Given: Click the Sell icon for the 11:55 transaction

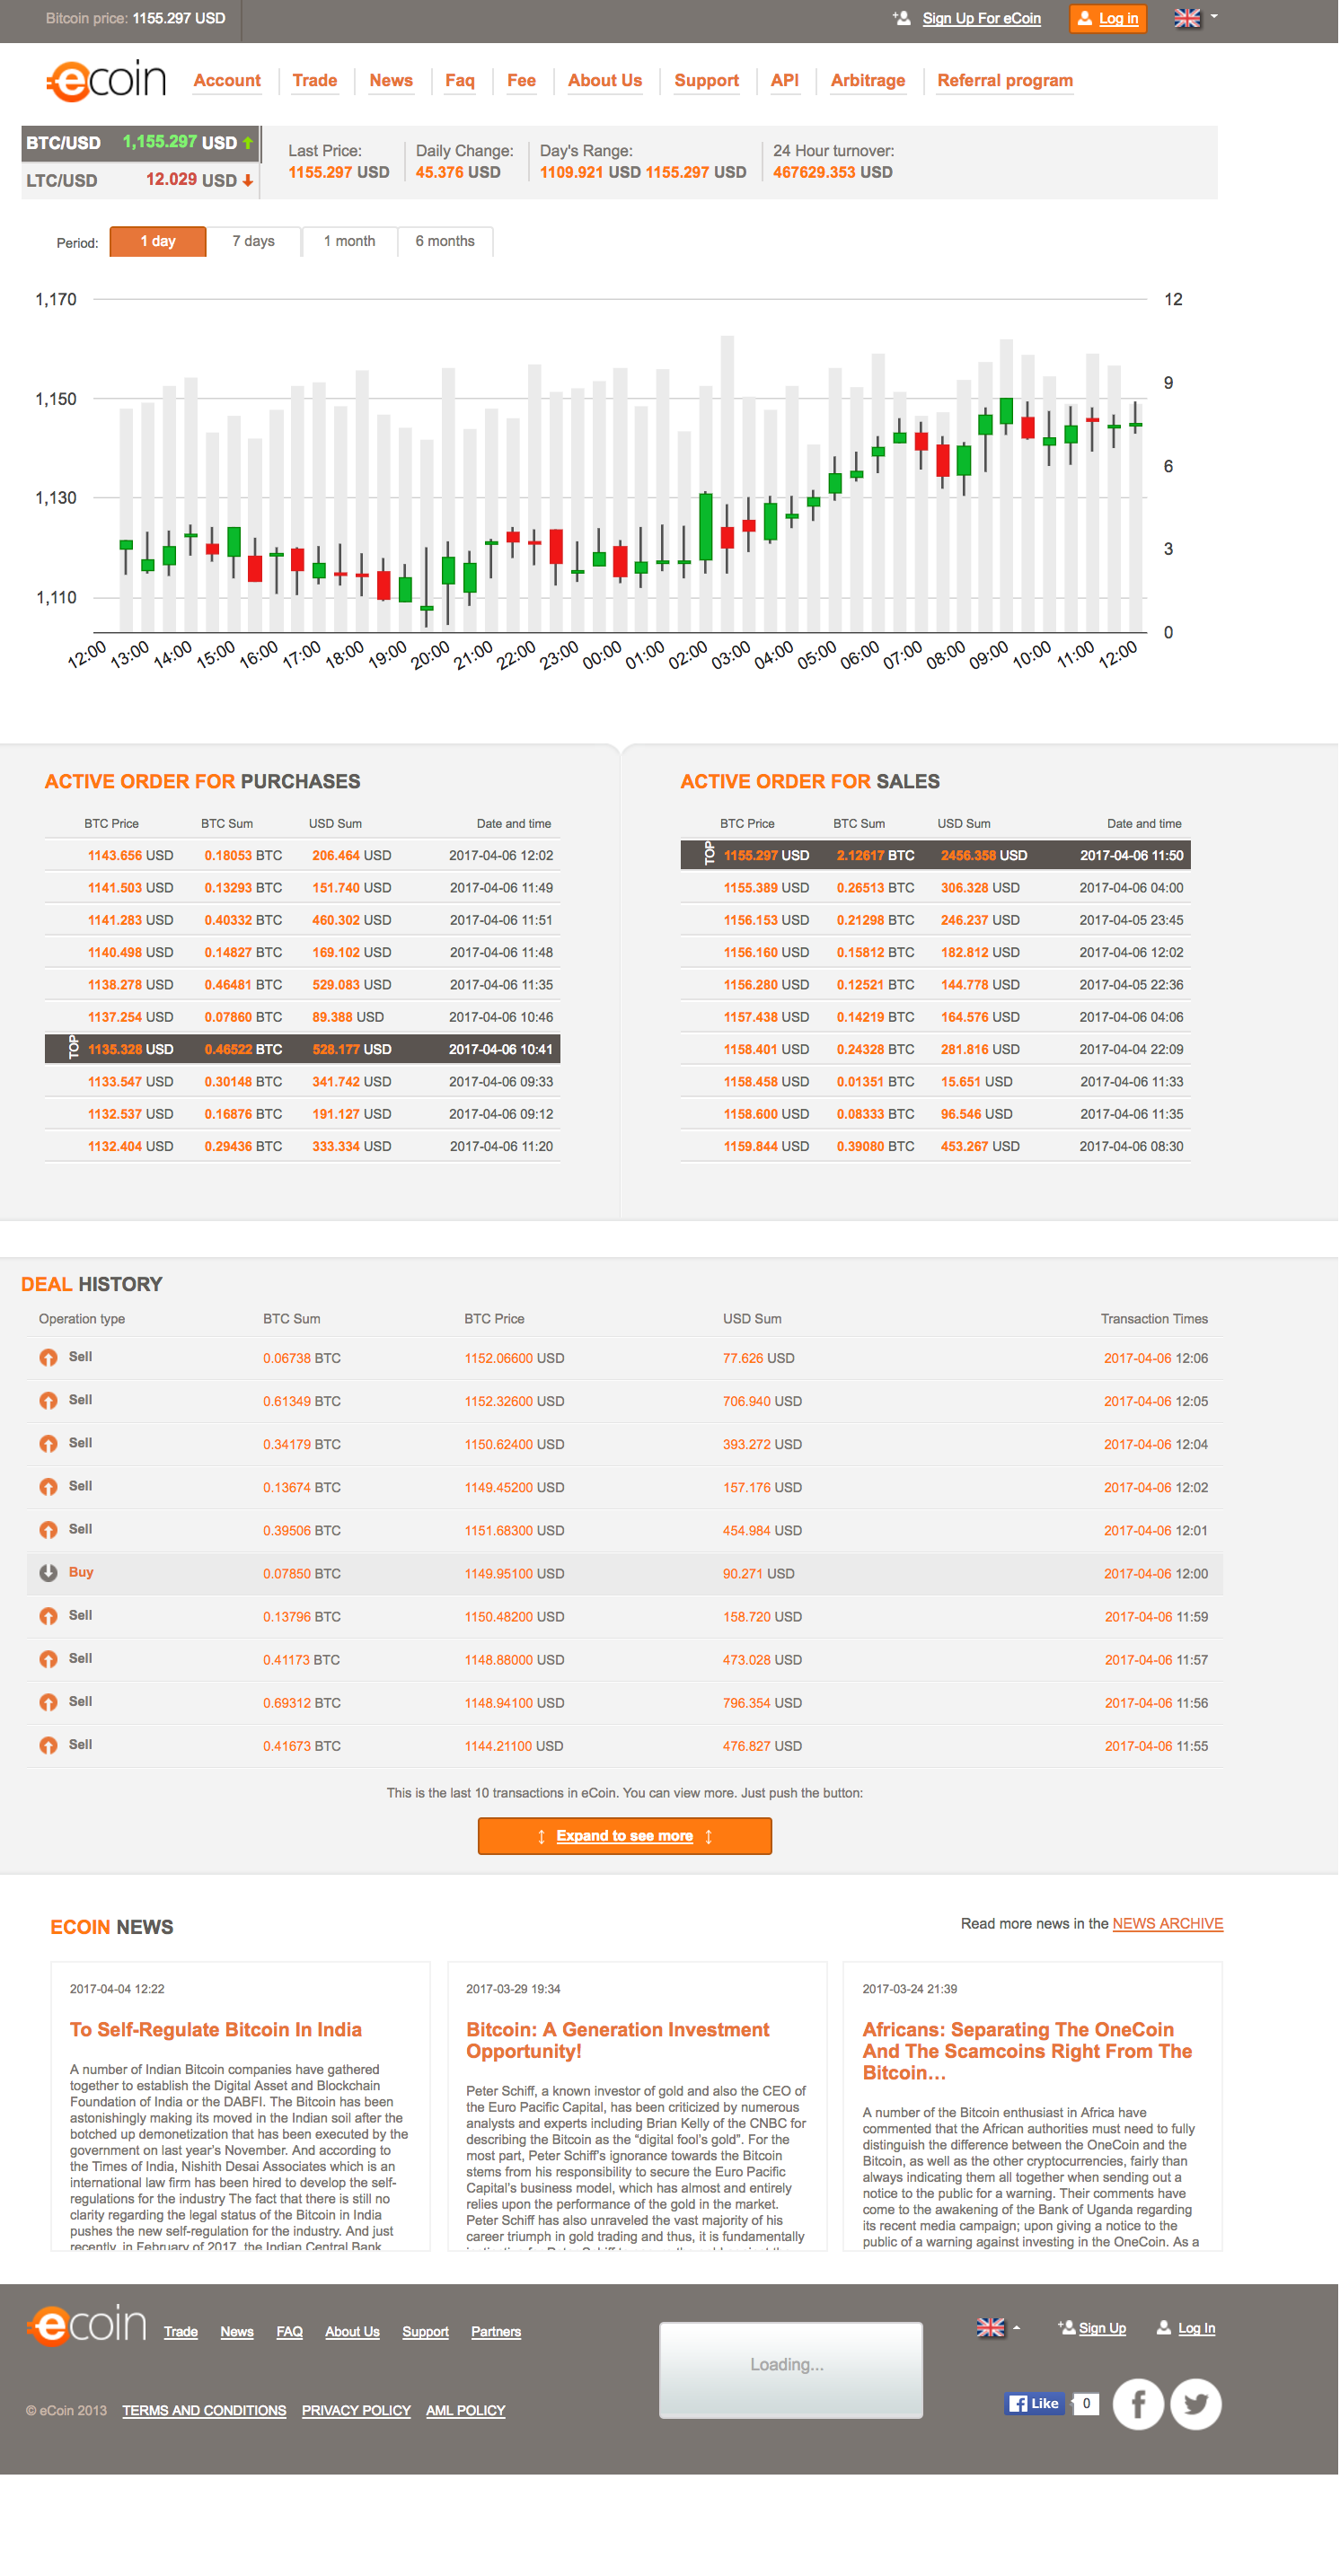Looking at the screenshot, I should [x=48, y=1744].
